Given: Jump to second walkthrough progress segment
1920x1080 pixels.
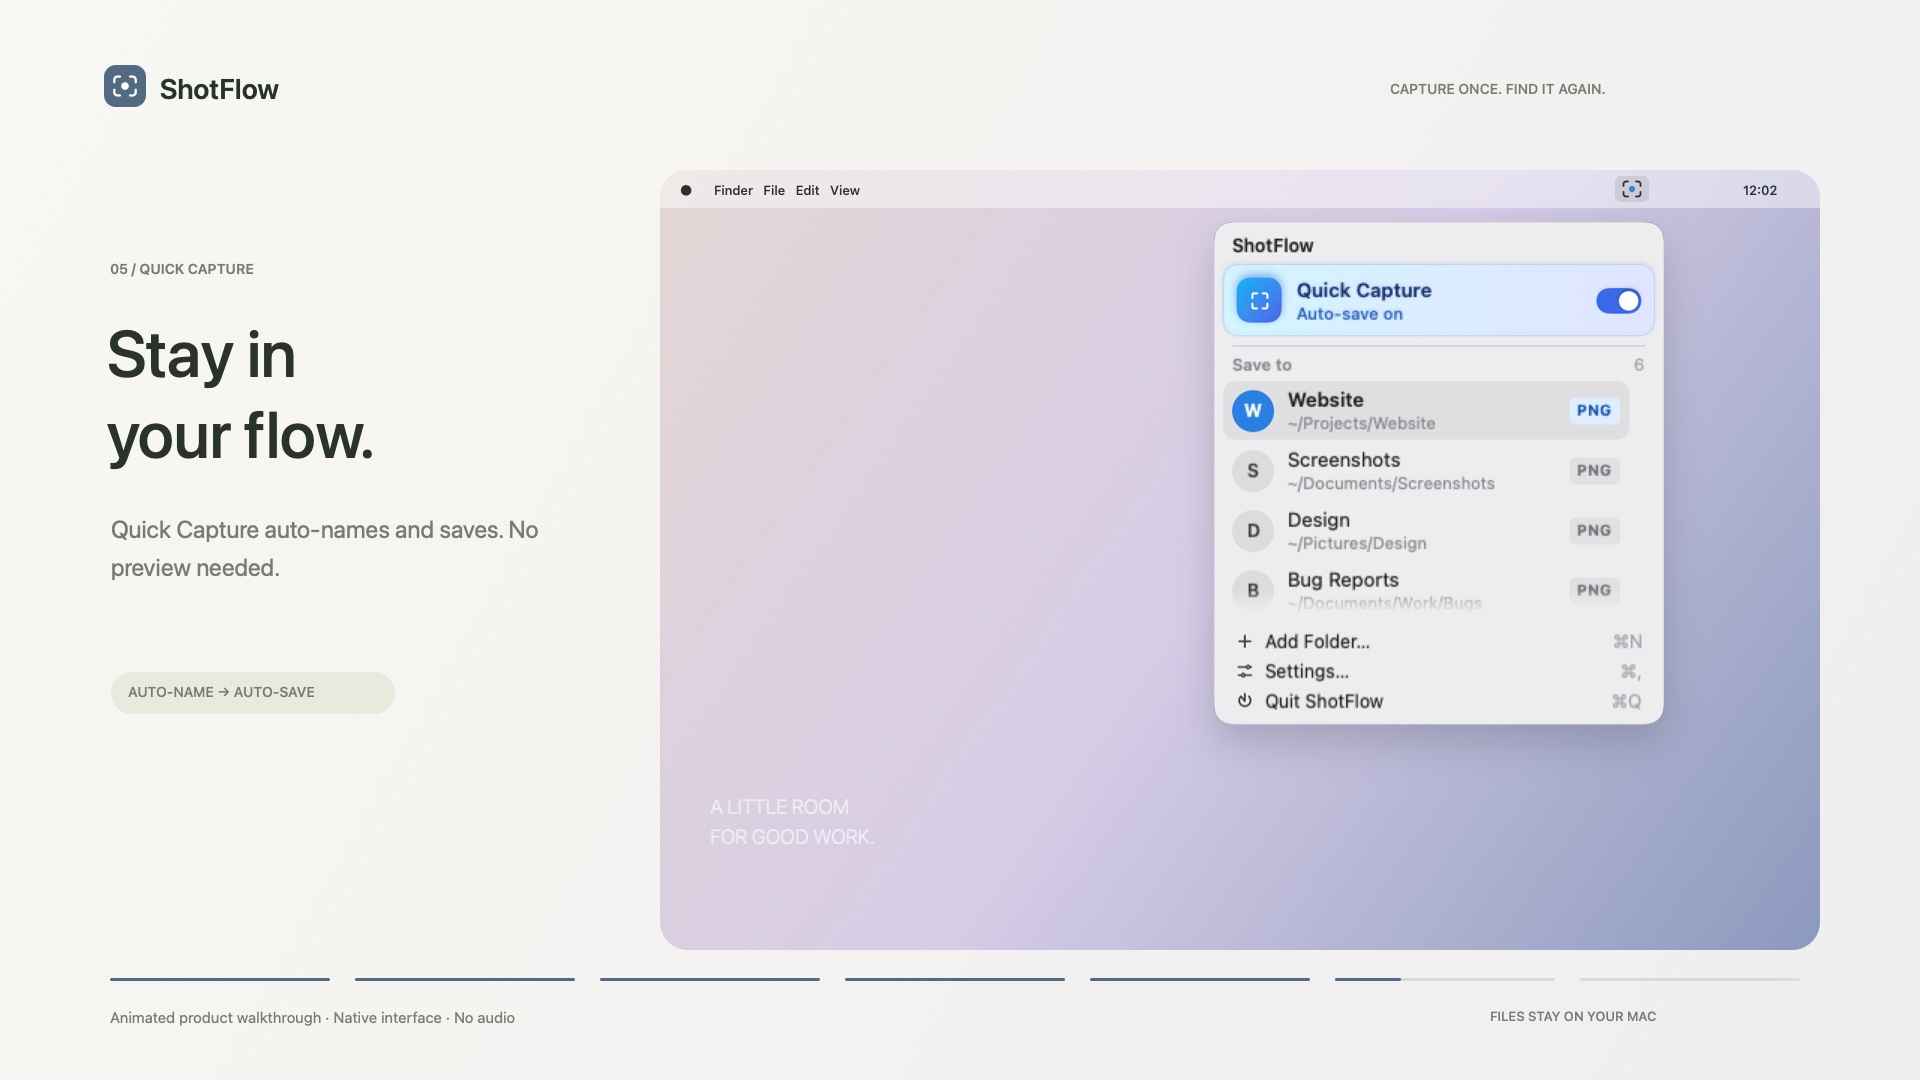Looking at the screenshot, I should pos(465,979).
